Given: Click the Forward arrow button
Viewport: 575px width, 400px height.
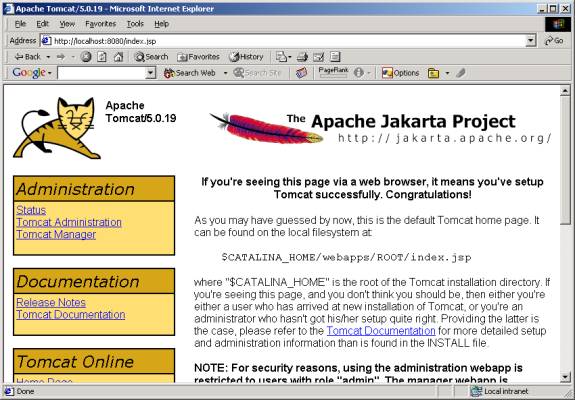Looking at the screenshot, I should (61, 57).
